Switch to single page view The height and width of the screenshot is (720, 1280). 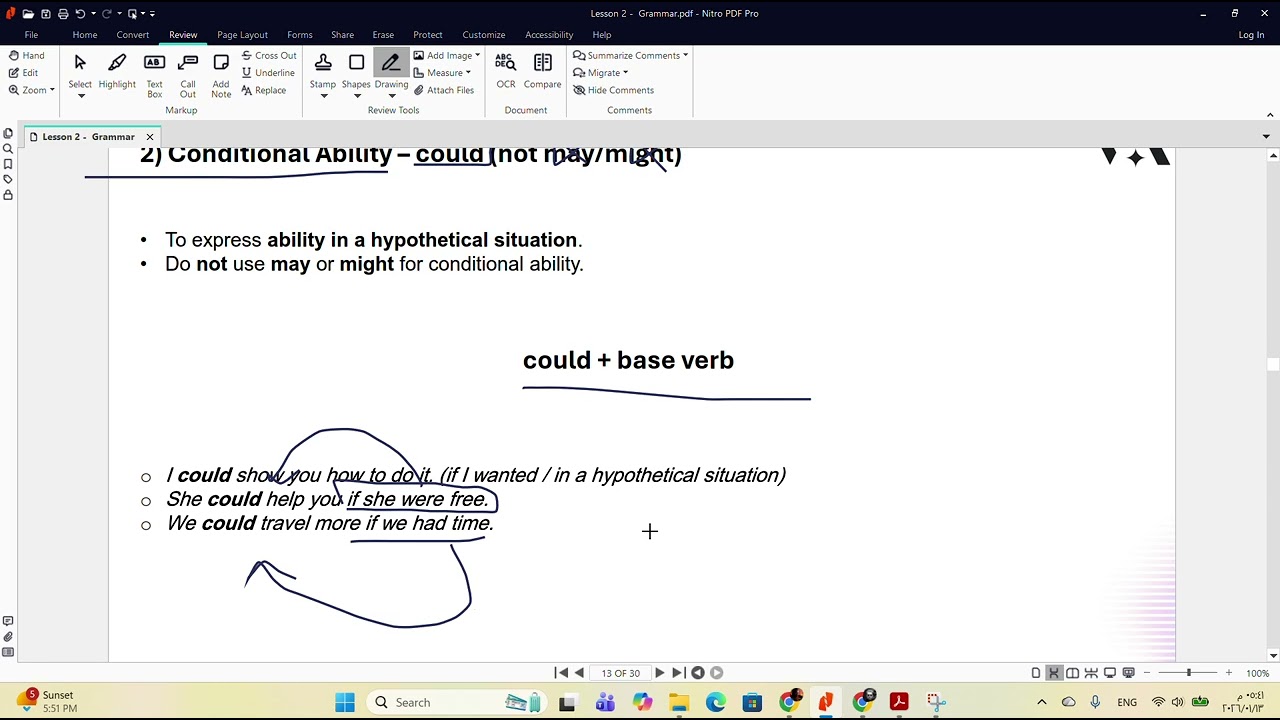point(1036,673)
